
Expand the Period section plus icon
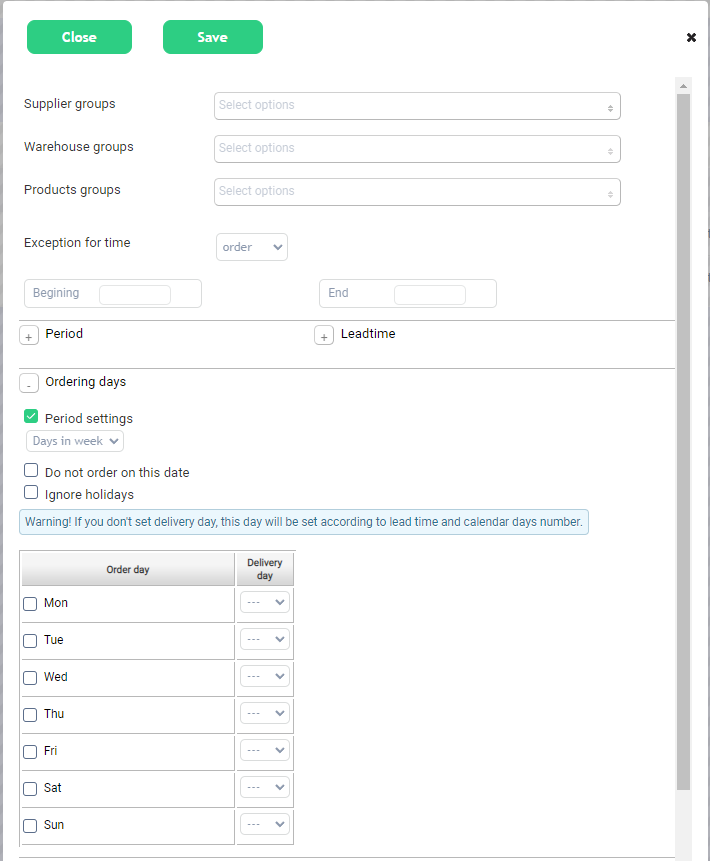pyautogui.click(x=29, y=336)
